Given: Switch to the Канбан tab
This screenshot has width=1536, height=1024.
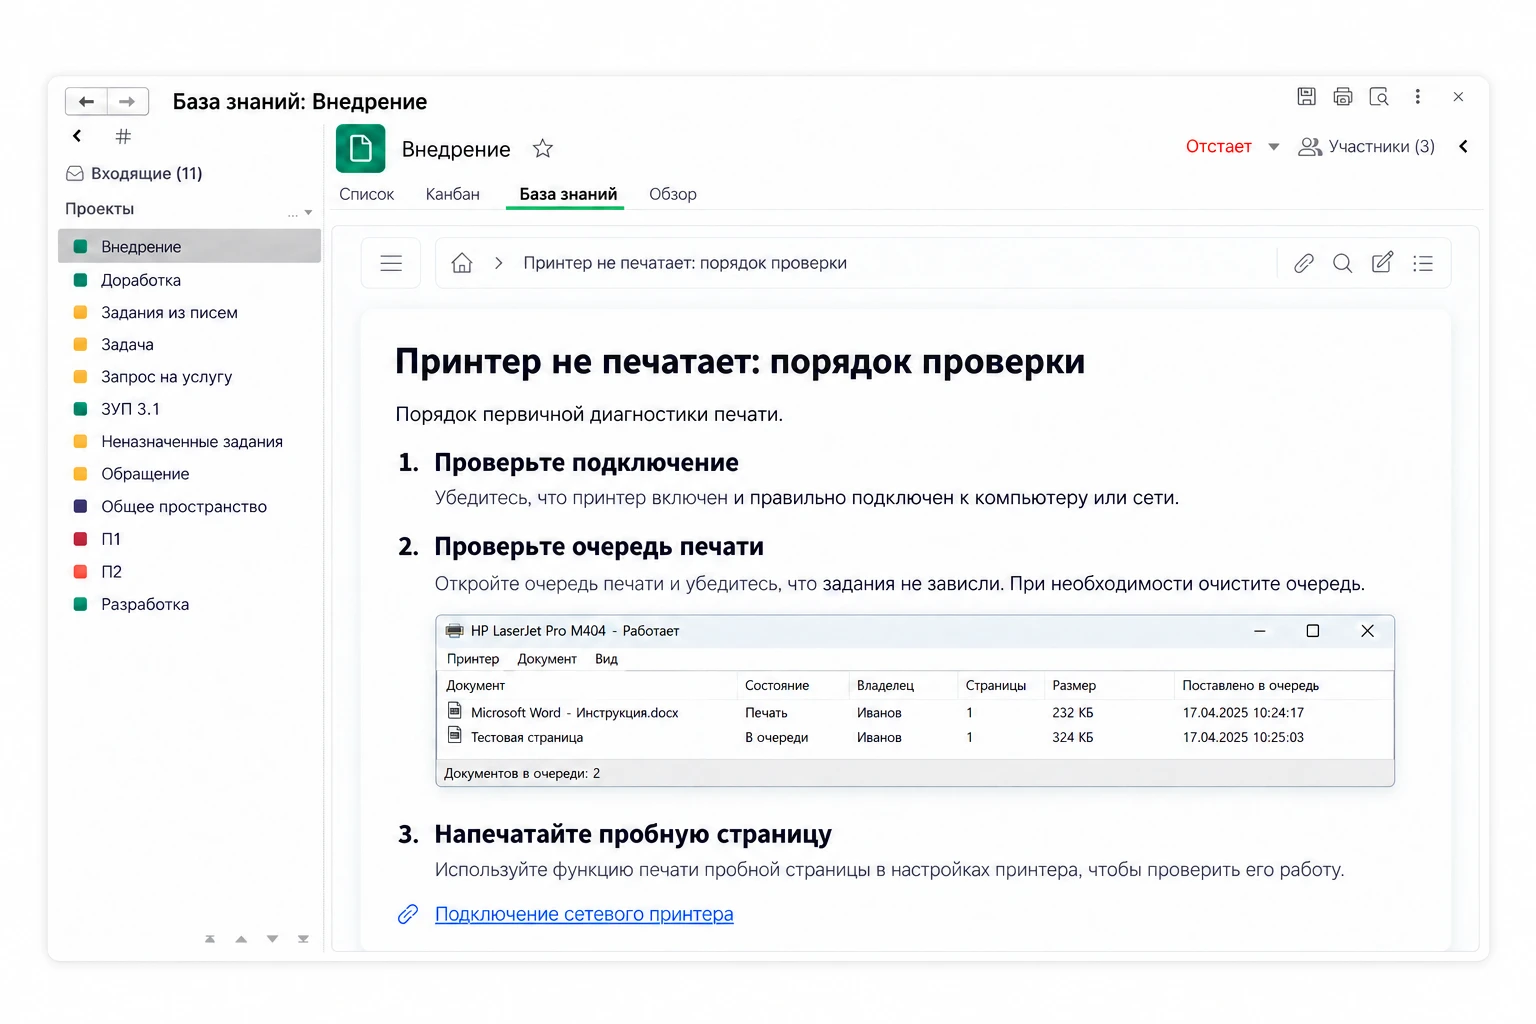Looking at the screenshot, I should point(453,194).
